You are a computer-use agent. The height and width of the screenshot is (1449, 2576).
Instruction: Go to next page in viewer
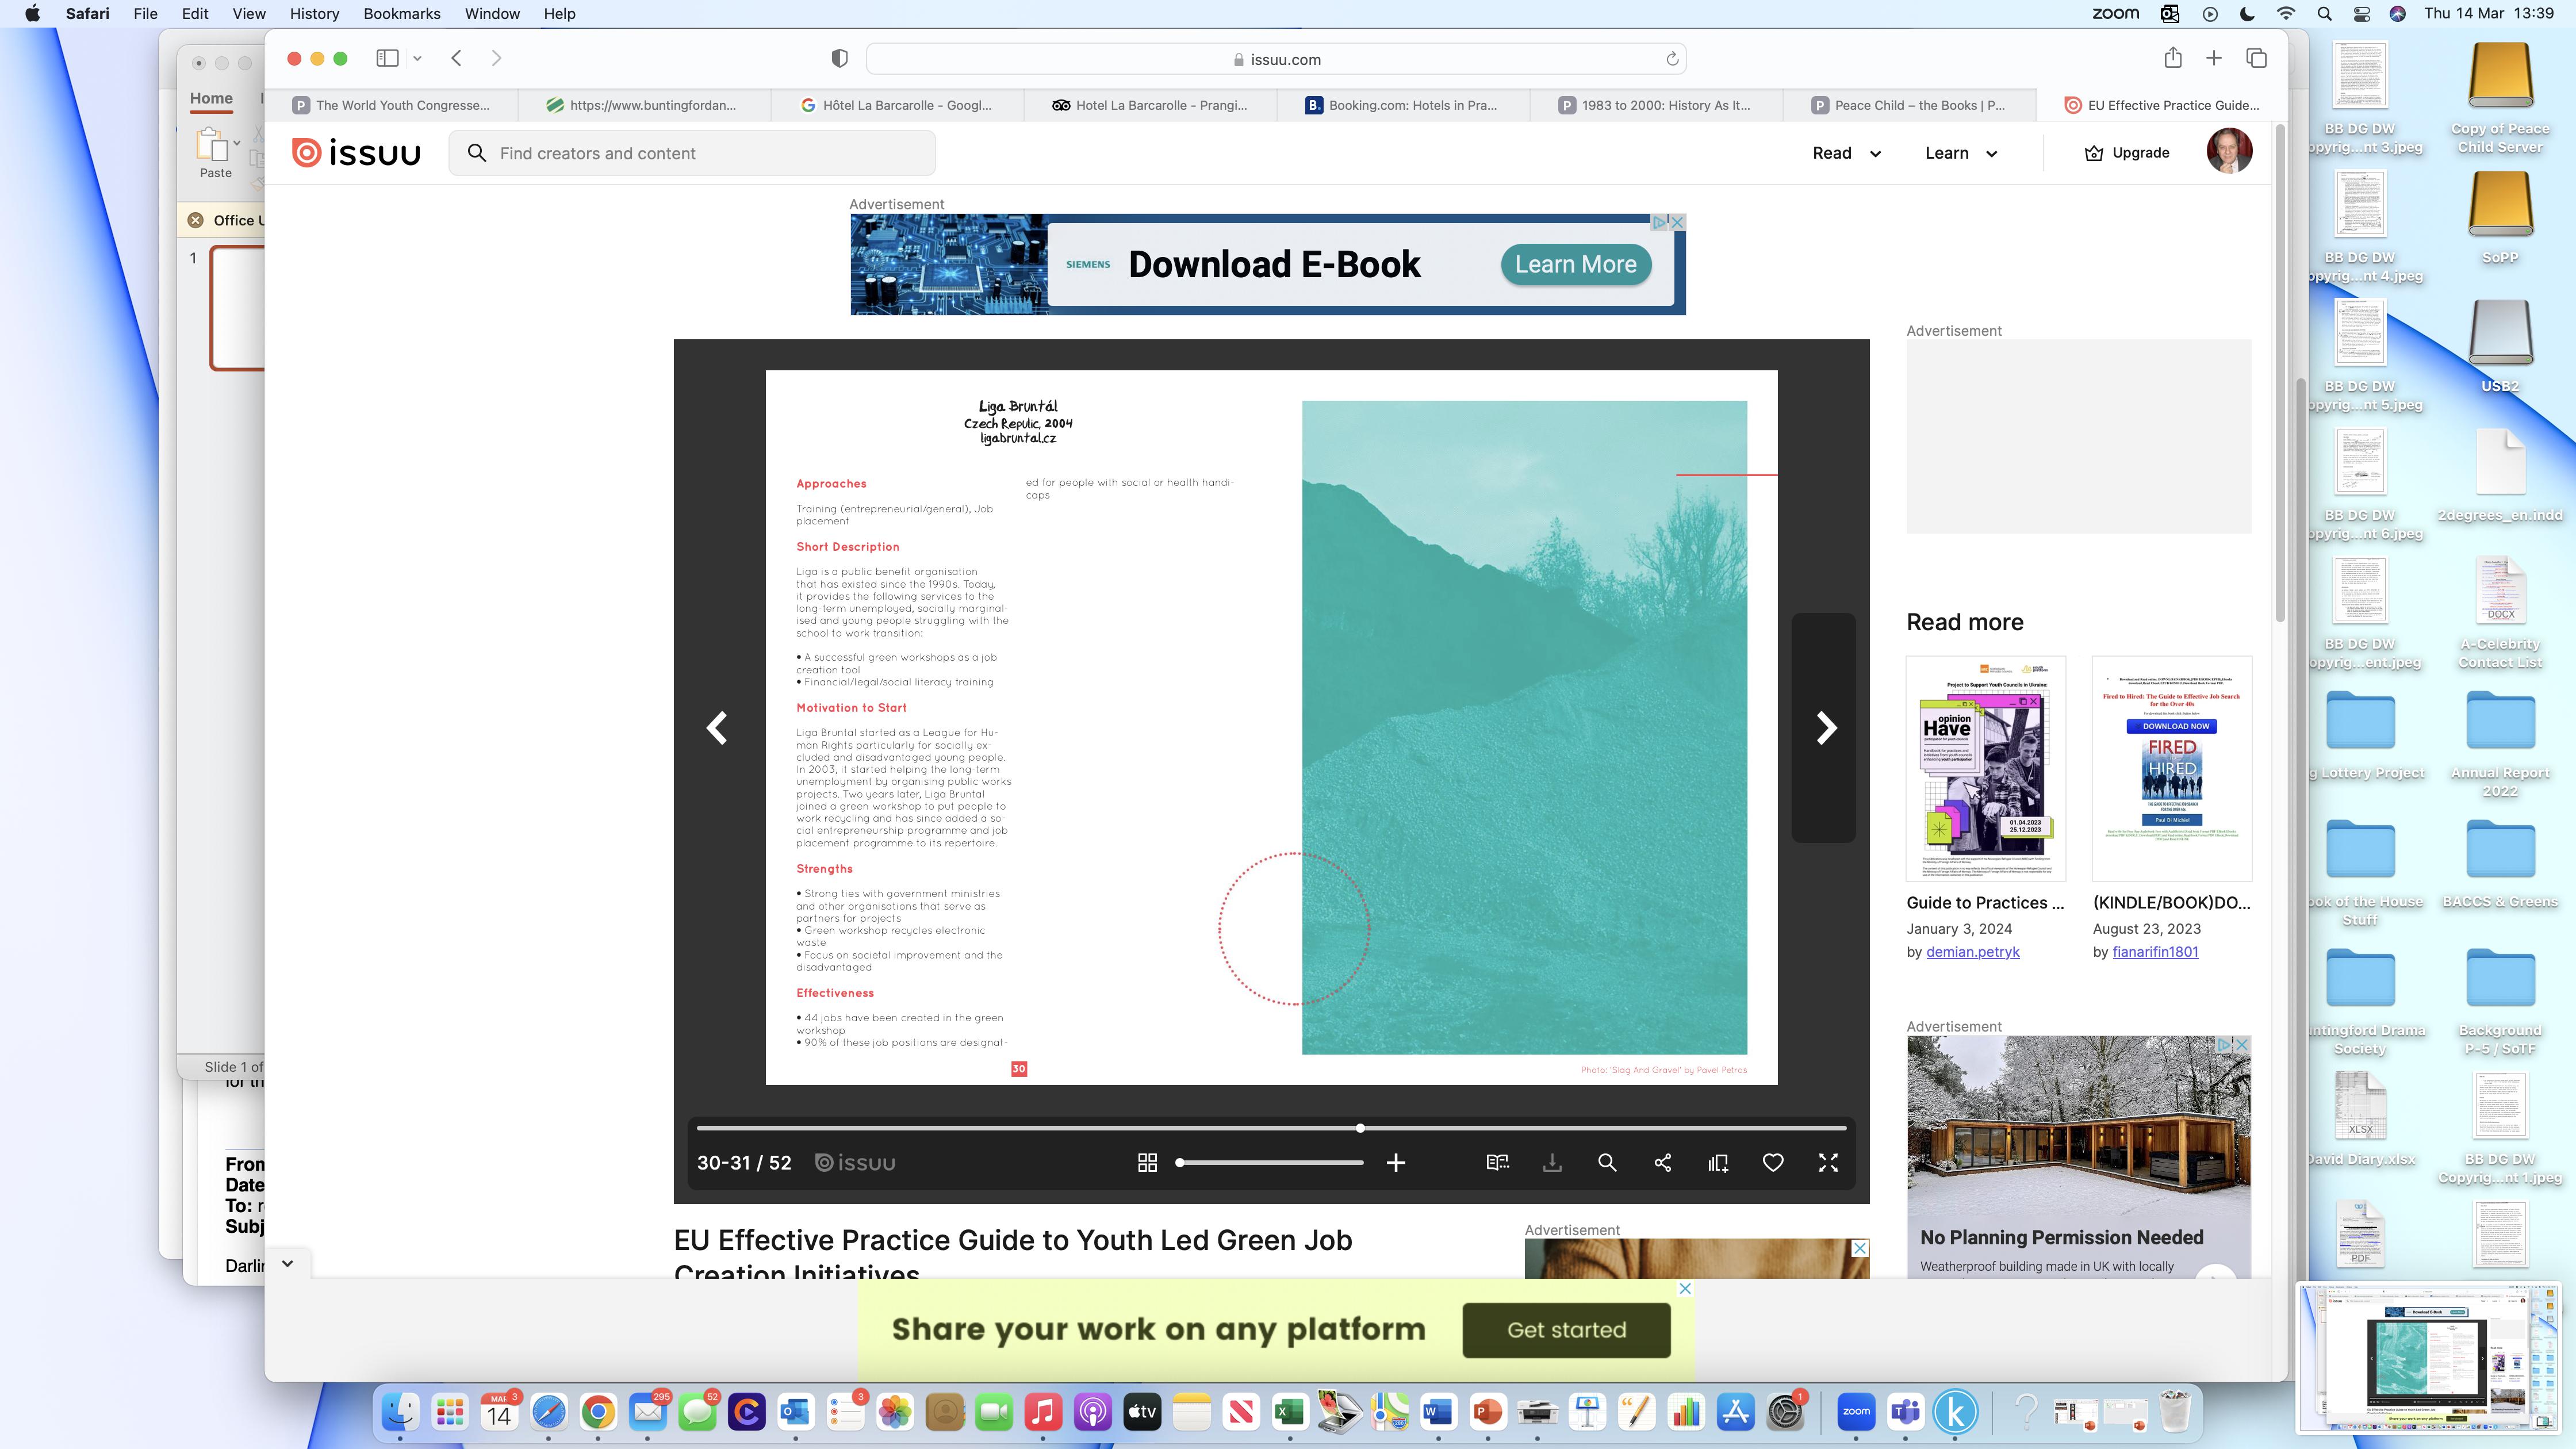point(1825,728)
